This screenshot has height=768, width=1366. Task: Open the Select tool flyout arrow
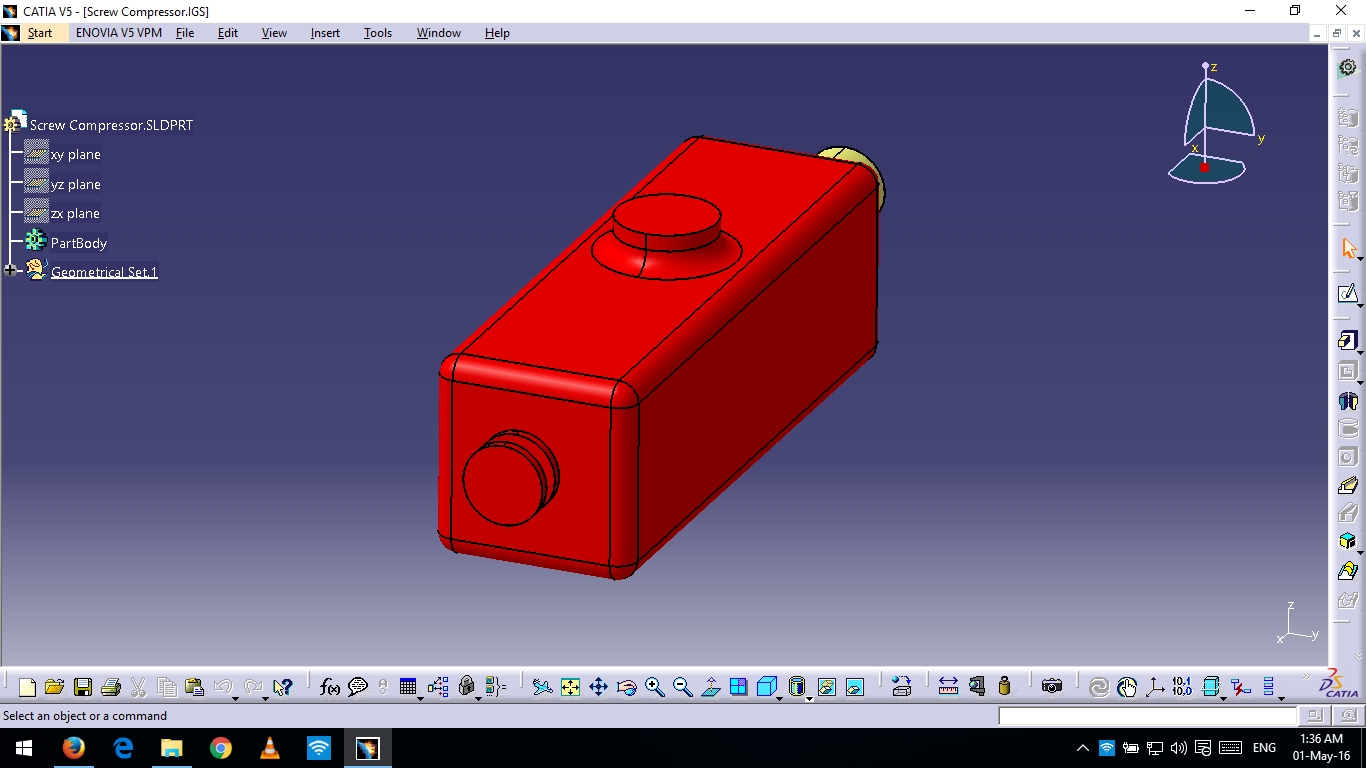1360,259
